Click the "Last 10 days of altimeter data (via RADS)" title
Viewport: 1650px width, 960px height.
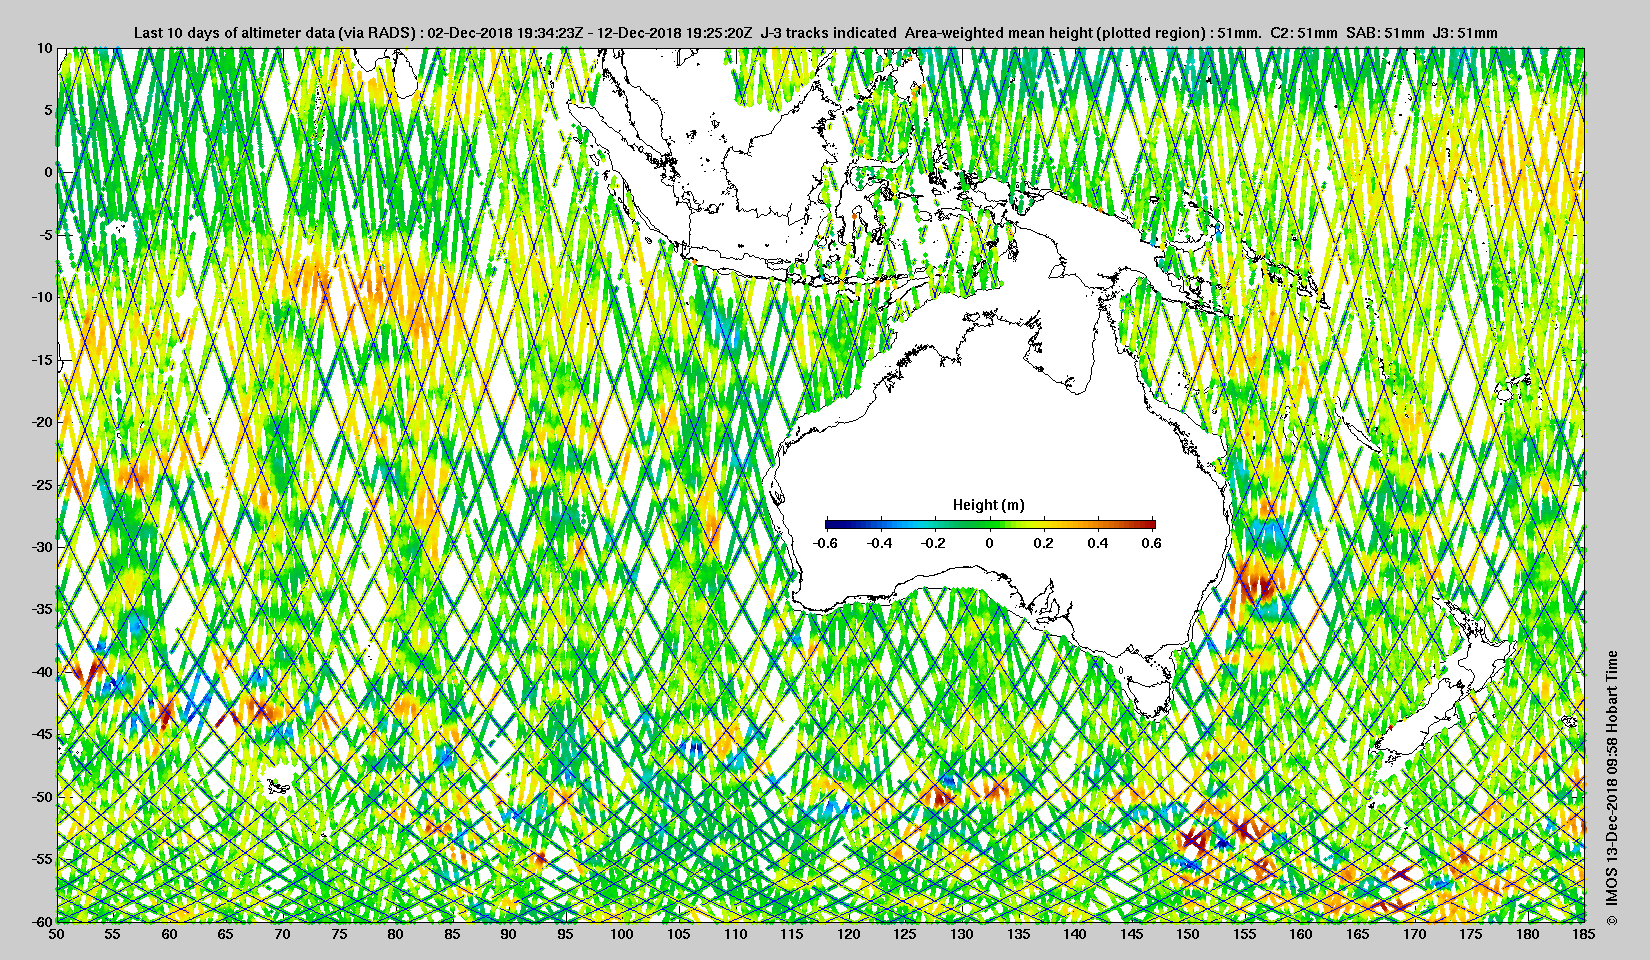tap(278, 33)
